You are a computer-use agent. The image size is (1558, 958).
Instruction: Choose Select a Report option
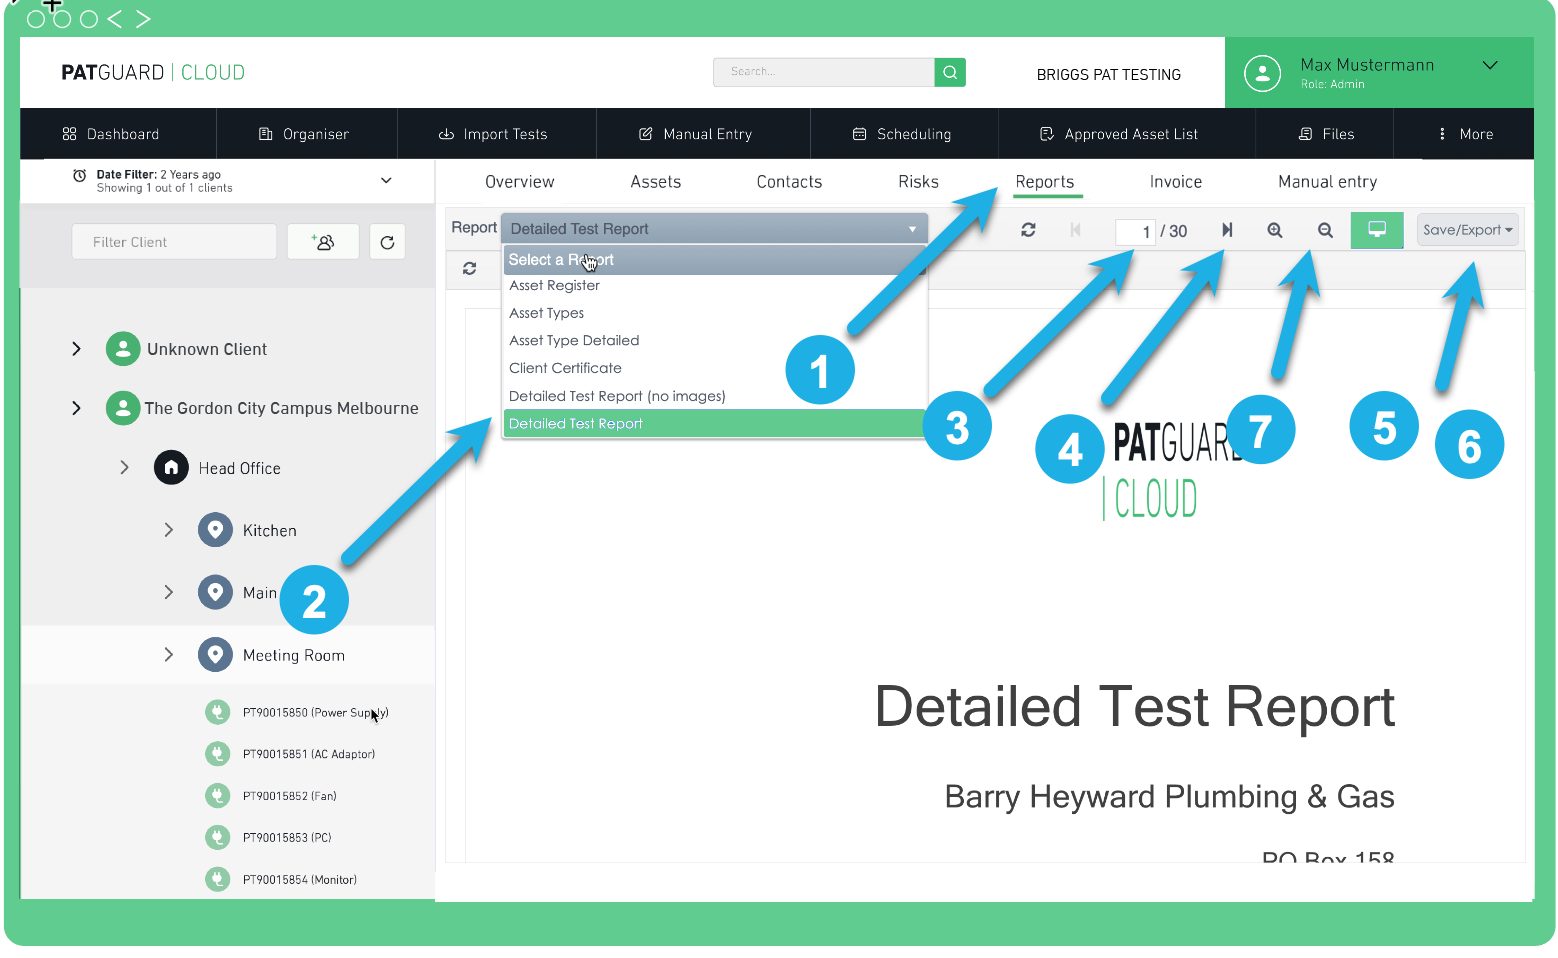pyautogui.click(x=714, y=259)
